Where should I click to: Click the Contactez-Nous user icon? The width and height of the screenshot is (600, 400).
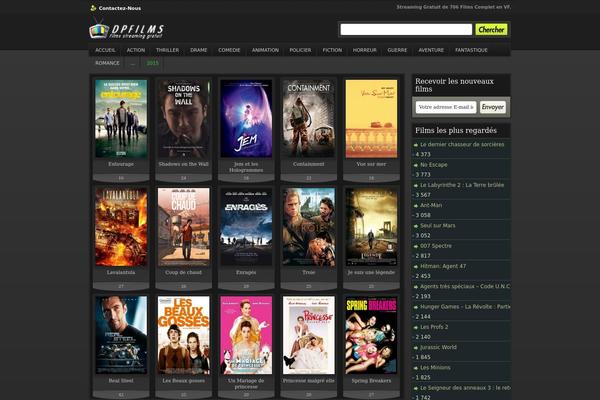93,8
